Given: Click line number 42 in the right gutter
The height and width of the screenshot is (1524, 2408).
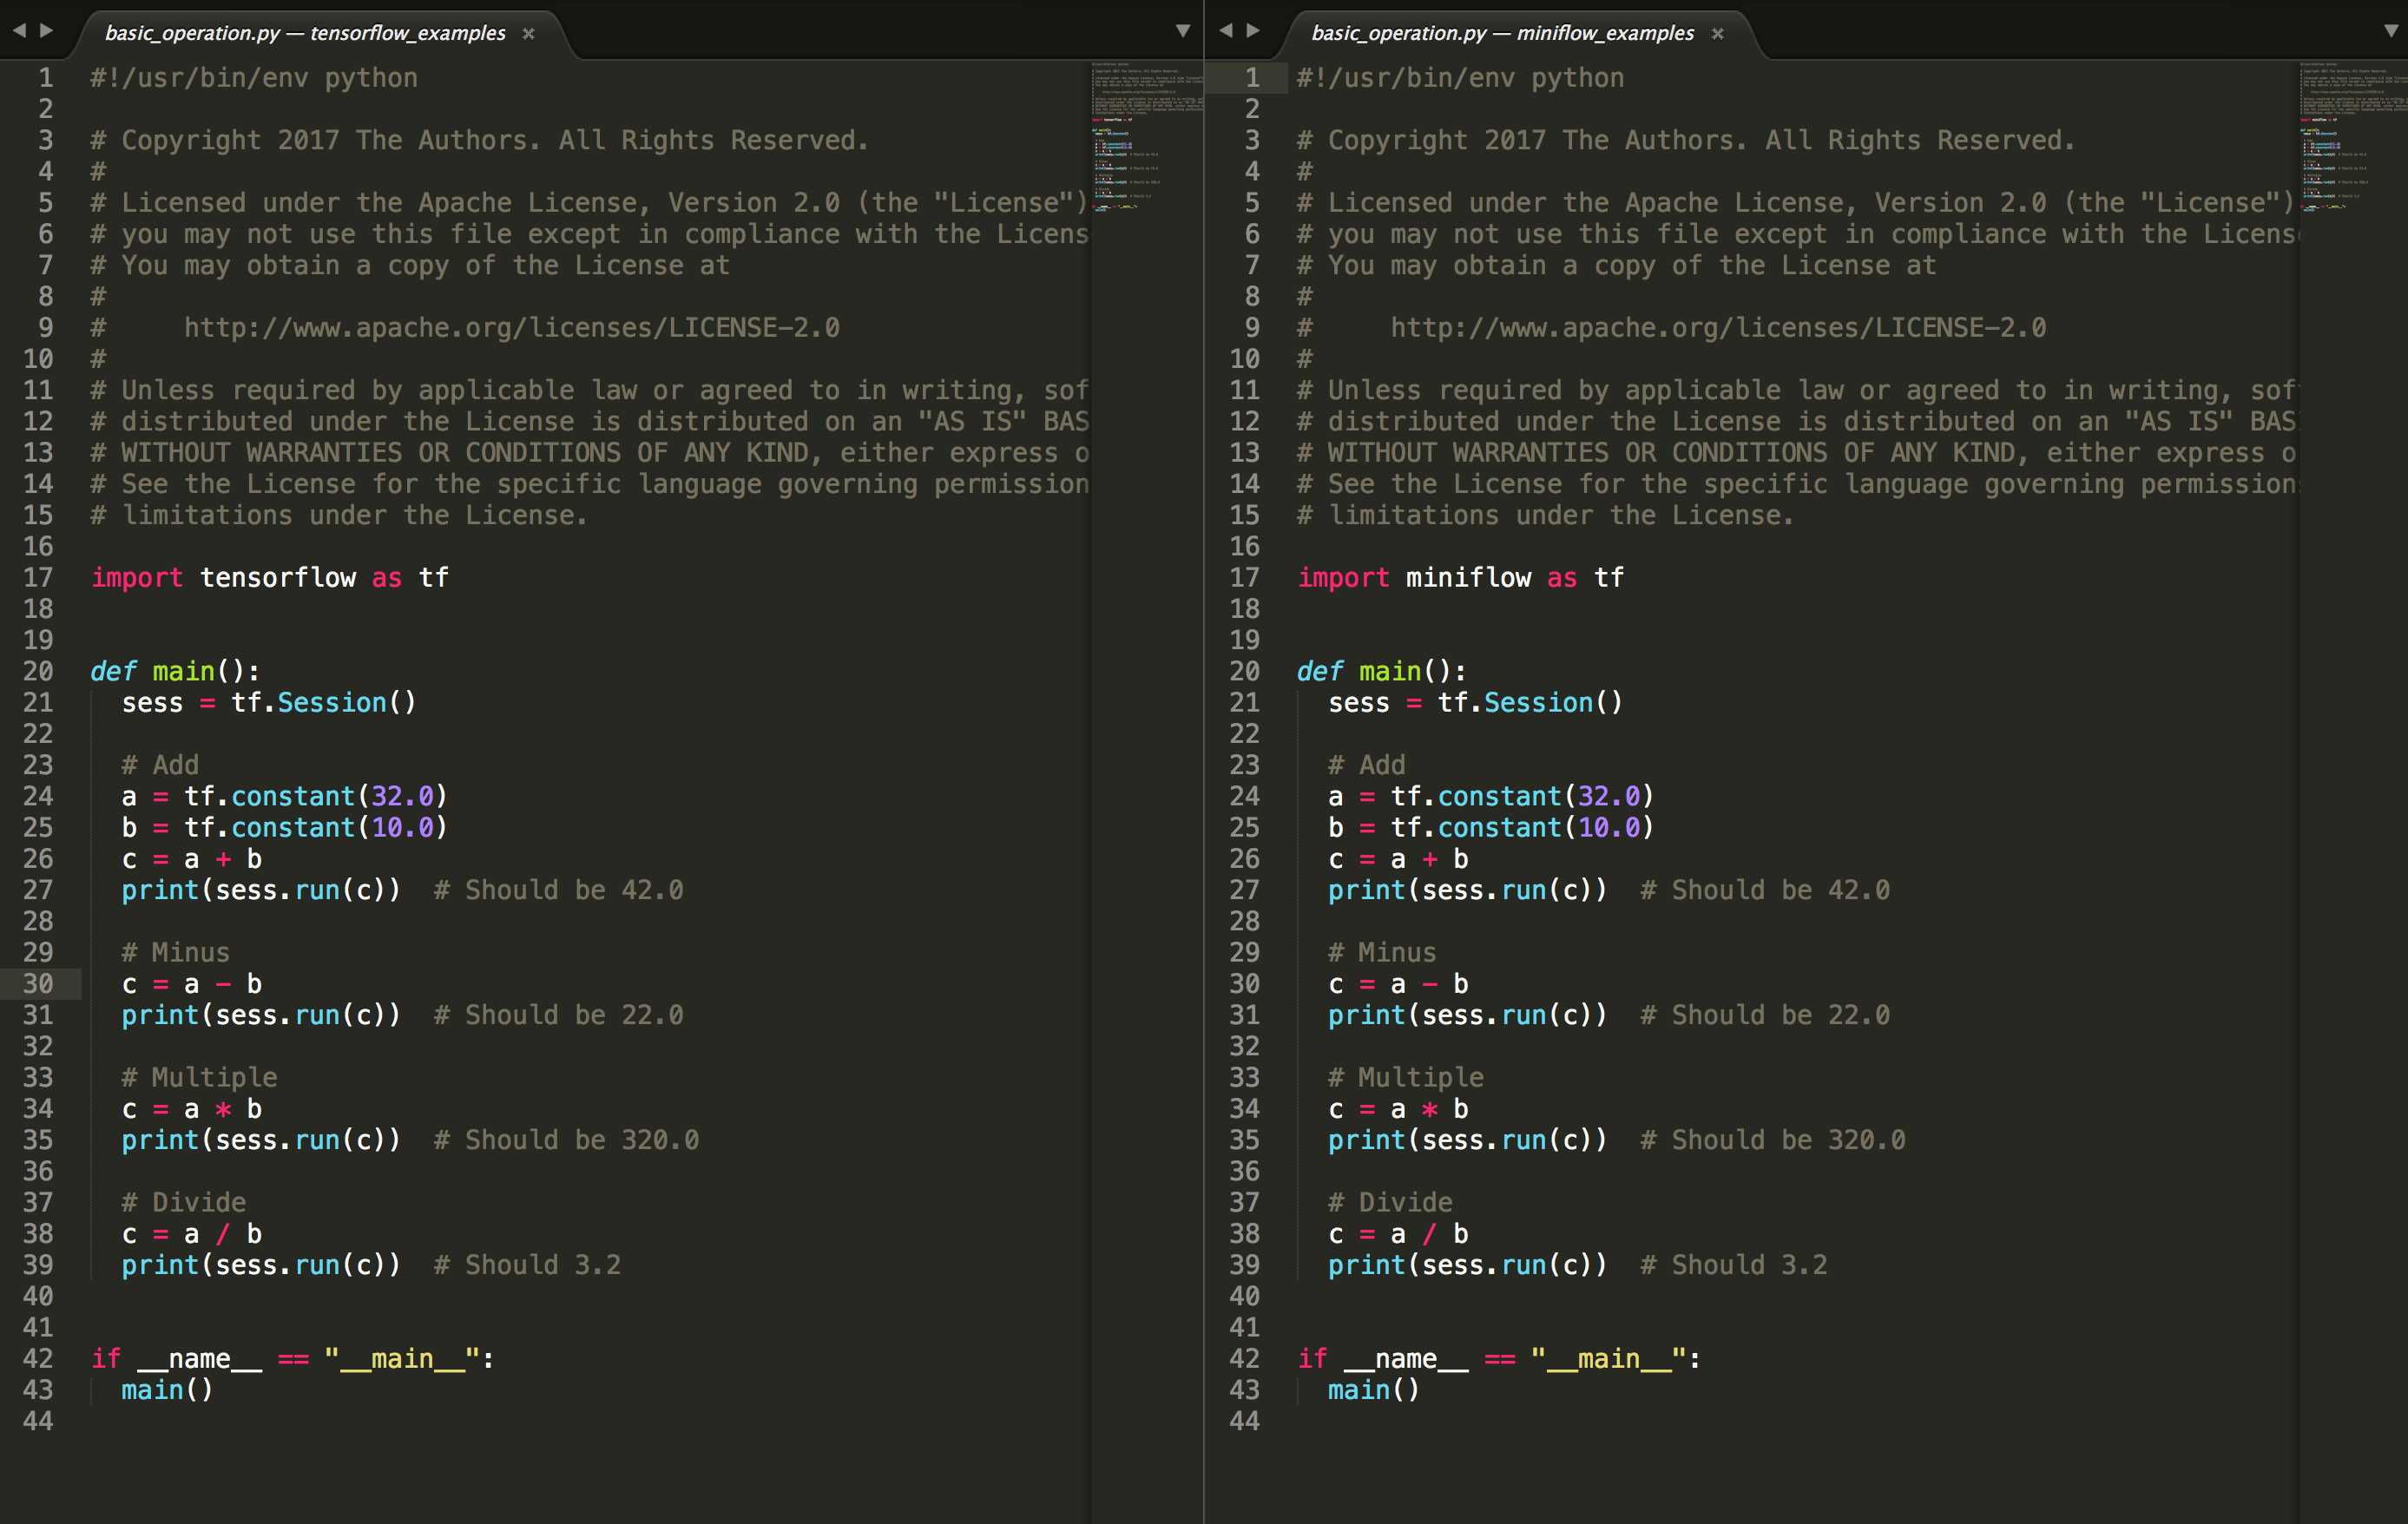Looking at the screenshot, I should pos(1244,1358).
